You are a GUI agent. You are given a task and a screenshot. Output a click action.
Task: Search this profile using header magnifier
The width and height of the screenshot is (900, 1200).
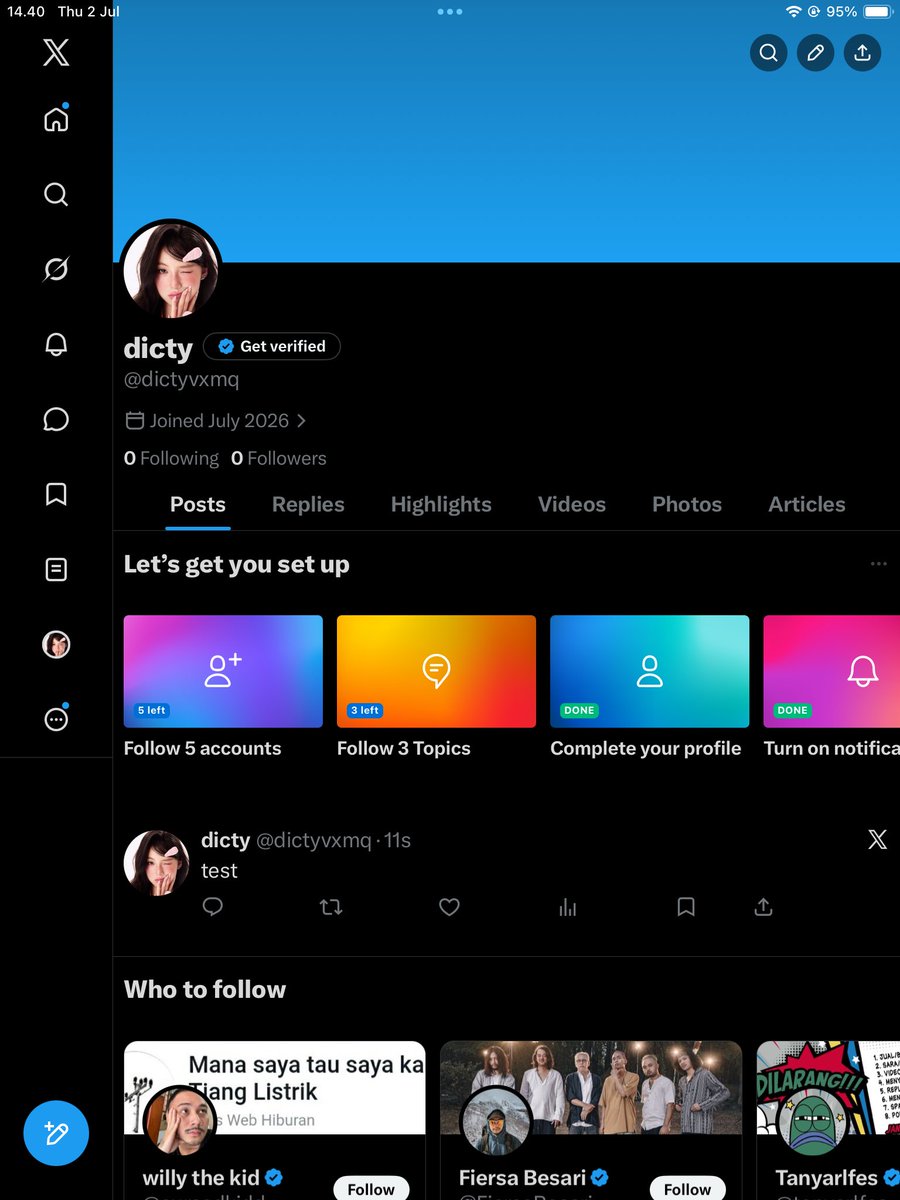(769, 53)
